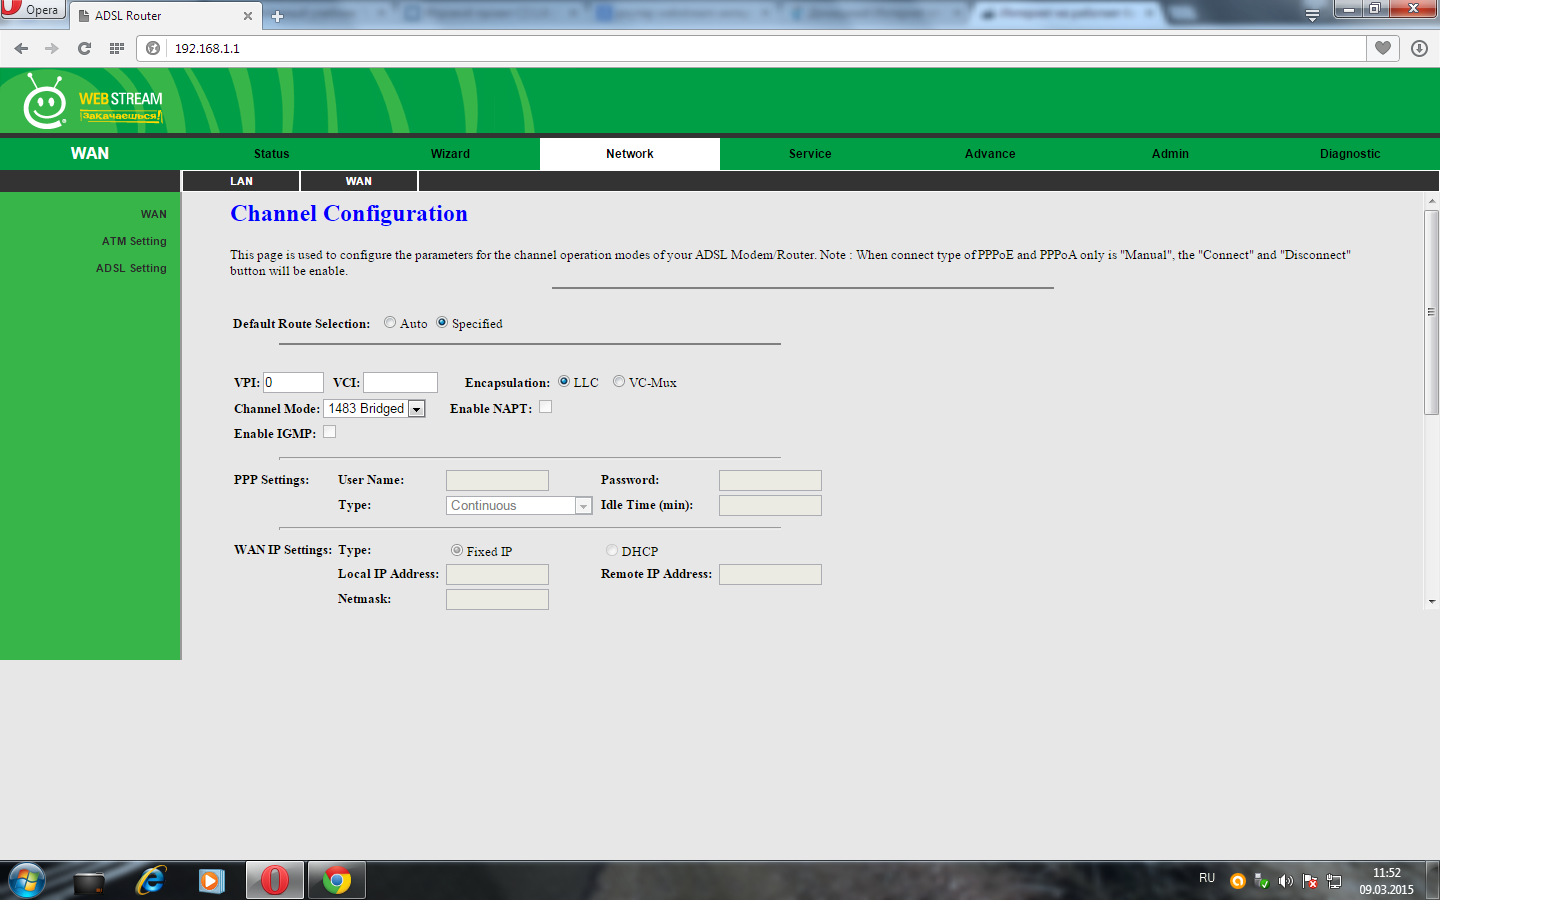Screen dimensions: 1552x908
Task: Expand the Channel Mode dropdown
Action: coord(416,409)
